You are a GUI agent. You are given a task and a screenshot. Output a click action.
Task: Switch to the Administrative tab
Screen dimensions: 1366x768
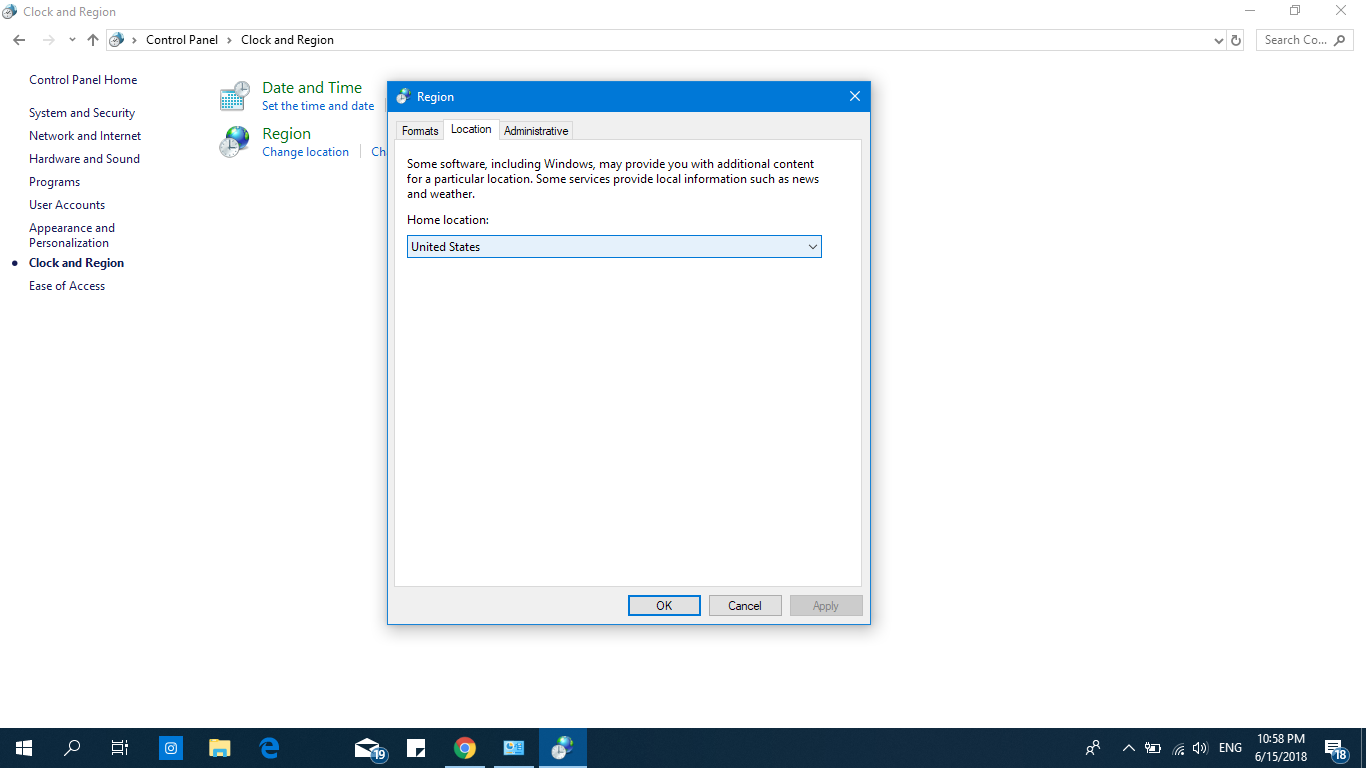536,131
